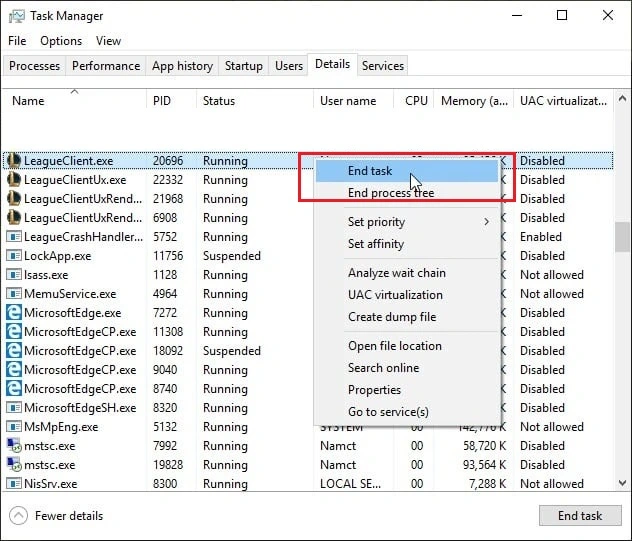
Task: Switch to the Services tab
Action: [x=383, y=66]
